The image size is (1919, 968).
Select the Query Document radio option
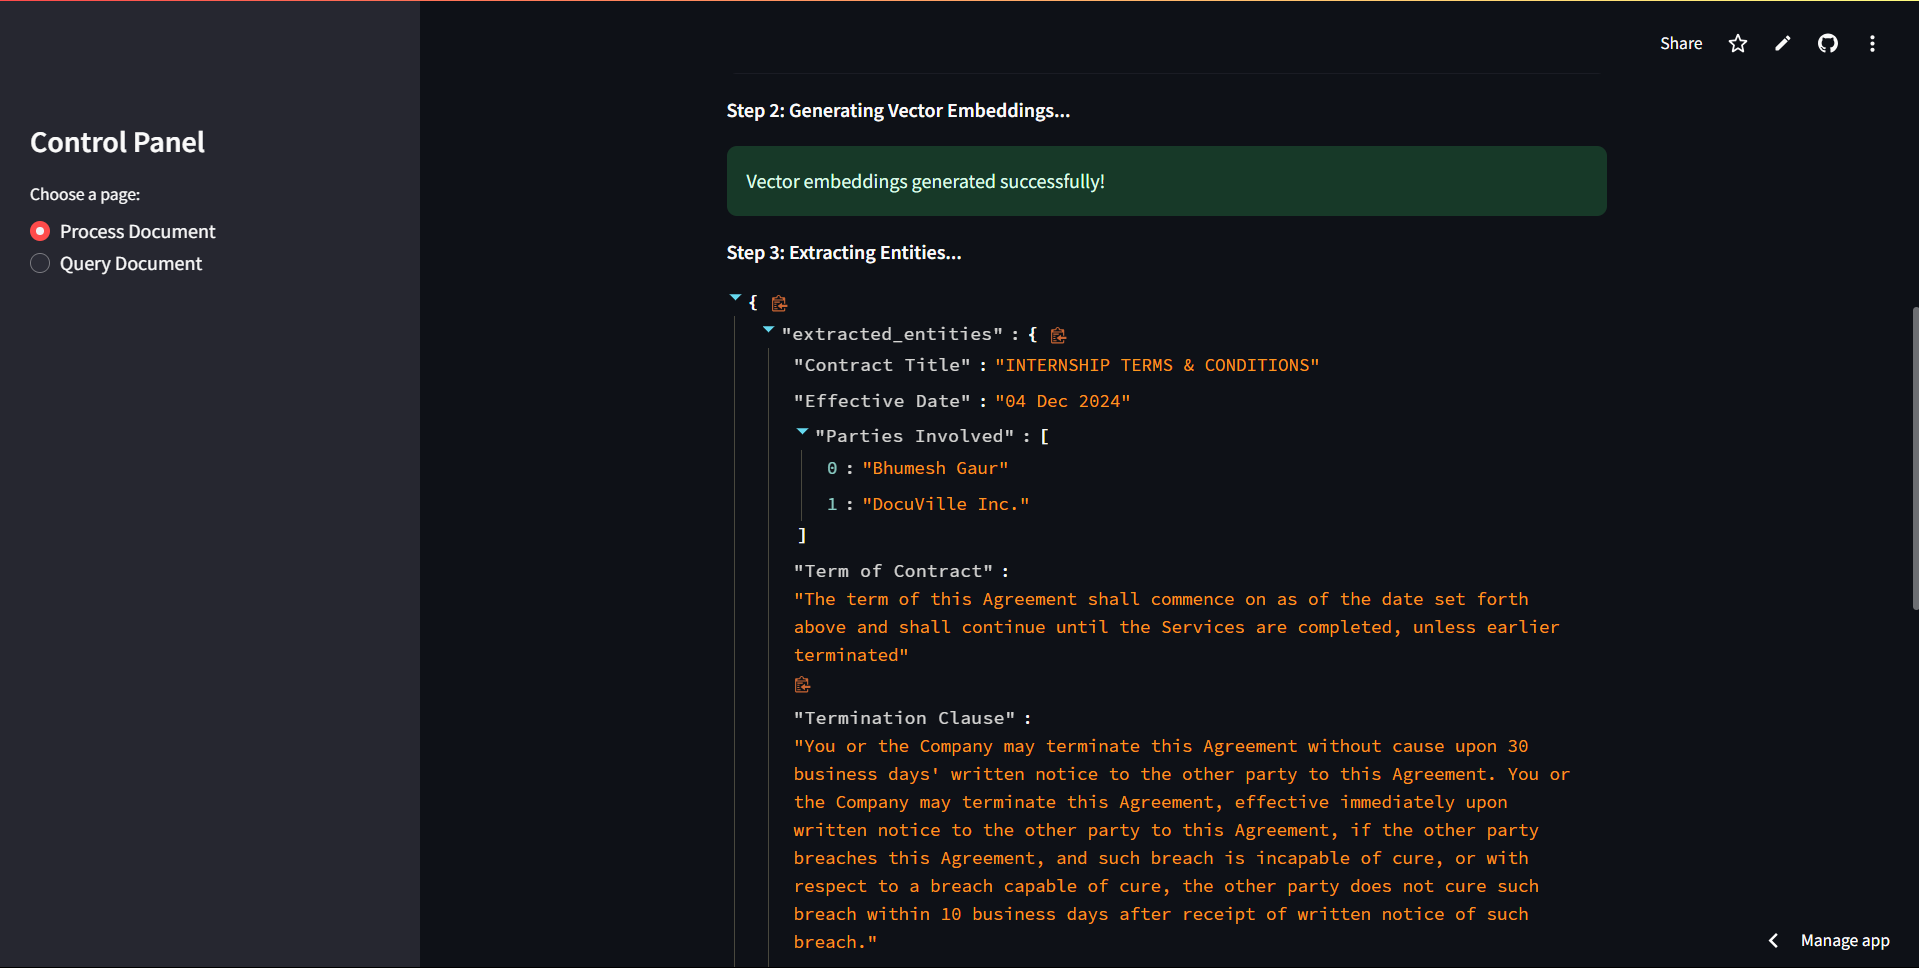(40, 263)
